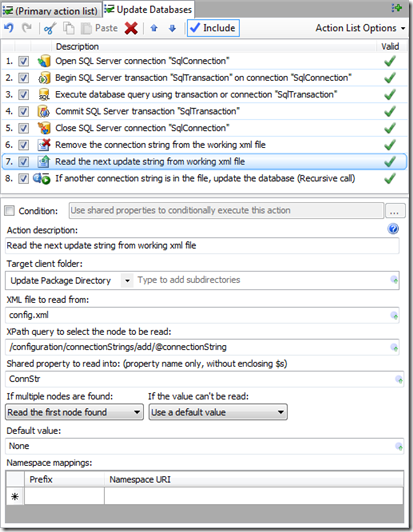The image size is (413, 532).
Task: Uncheck action 1 Open SQL Server connection
Action: [x=23, y=61]
